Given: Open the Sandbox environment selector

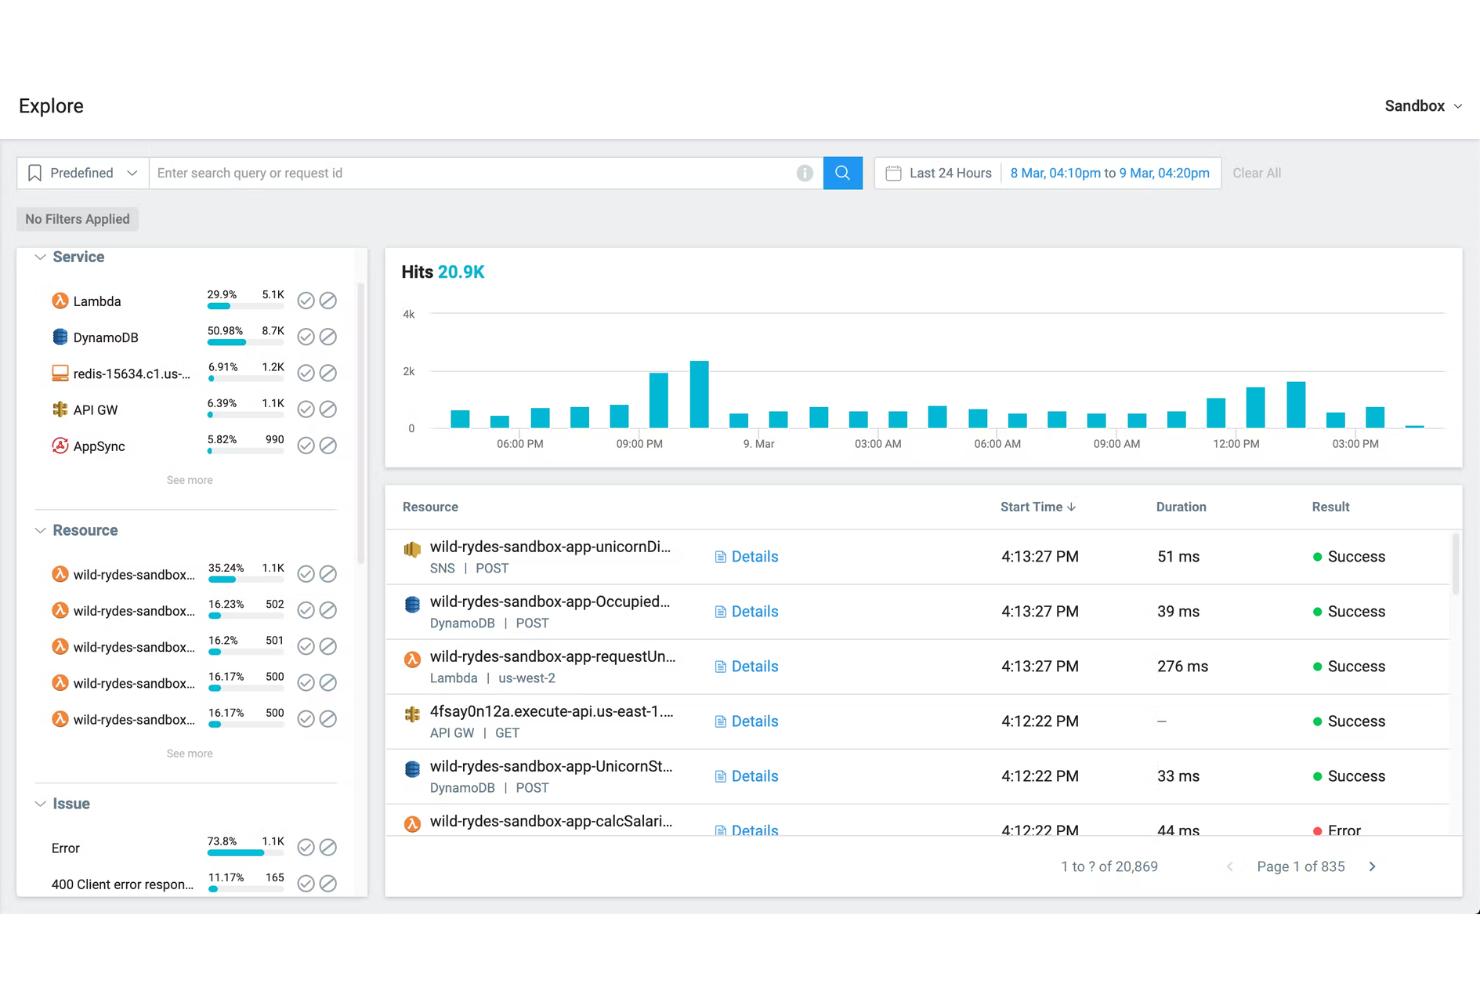Looking at the screenshot, I should 1422,106.
